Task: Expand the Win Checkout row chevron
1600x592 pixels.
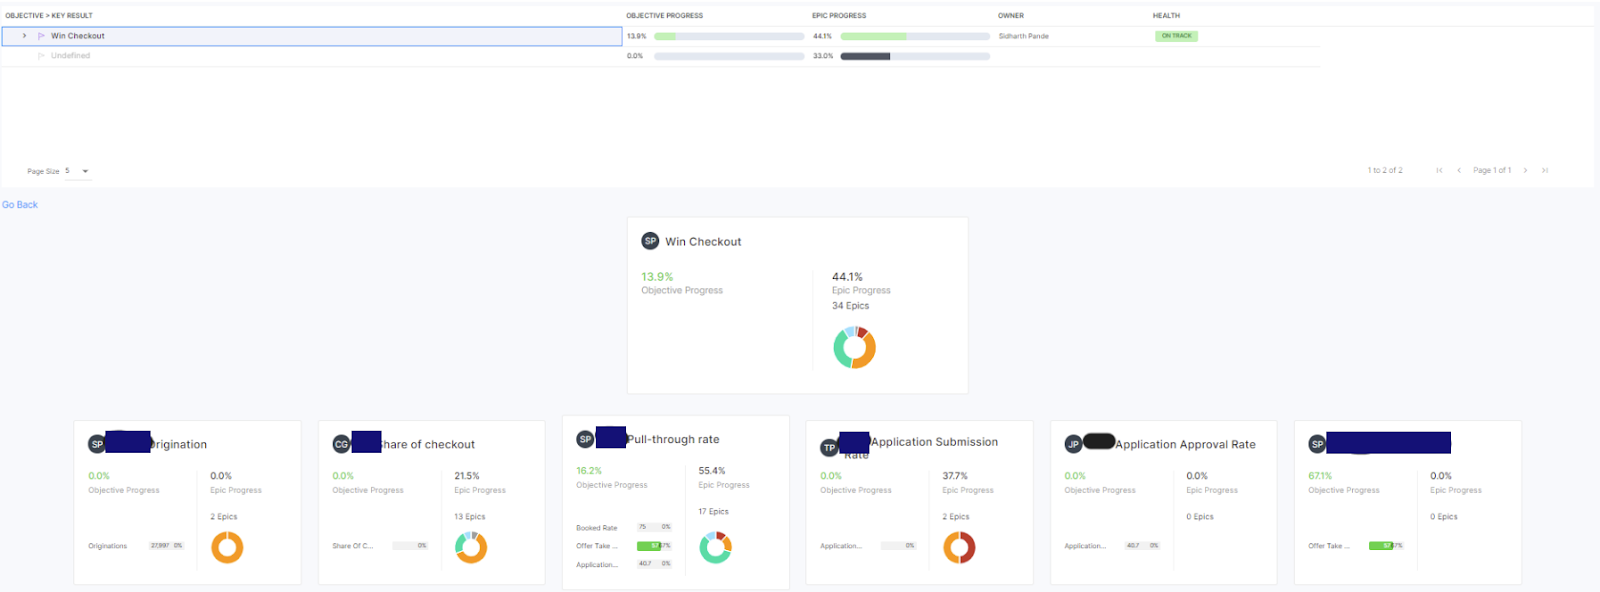Action: tap(24, 36)
